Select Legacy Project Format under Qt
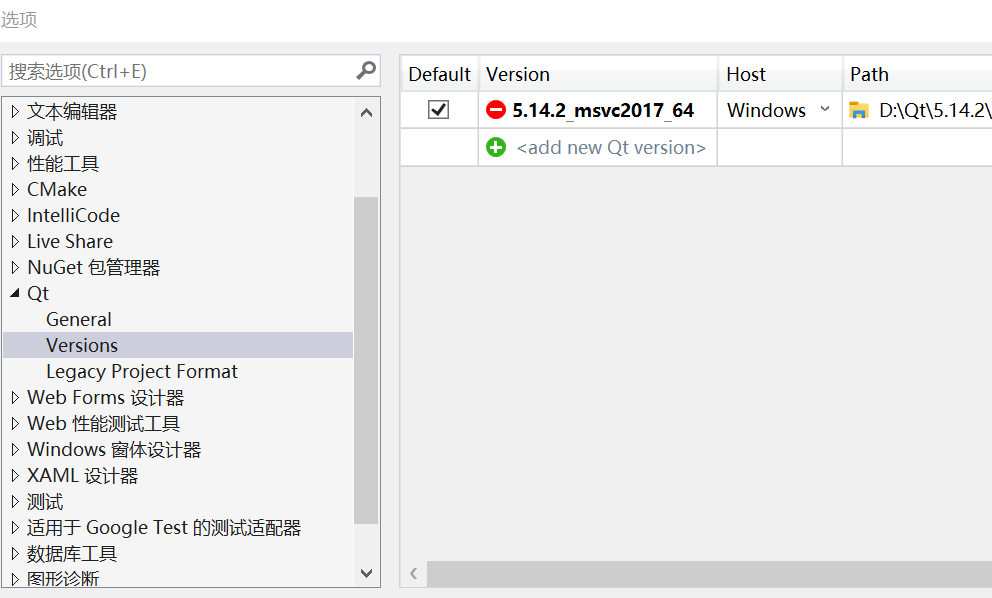The image size is (992, 598). 141,371
